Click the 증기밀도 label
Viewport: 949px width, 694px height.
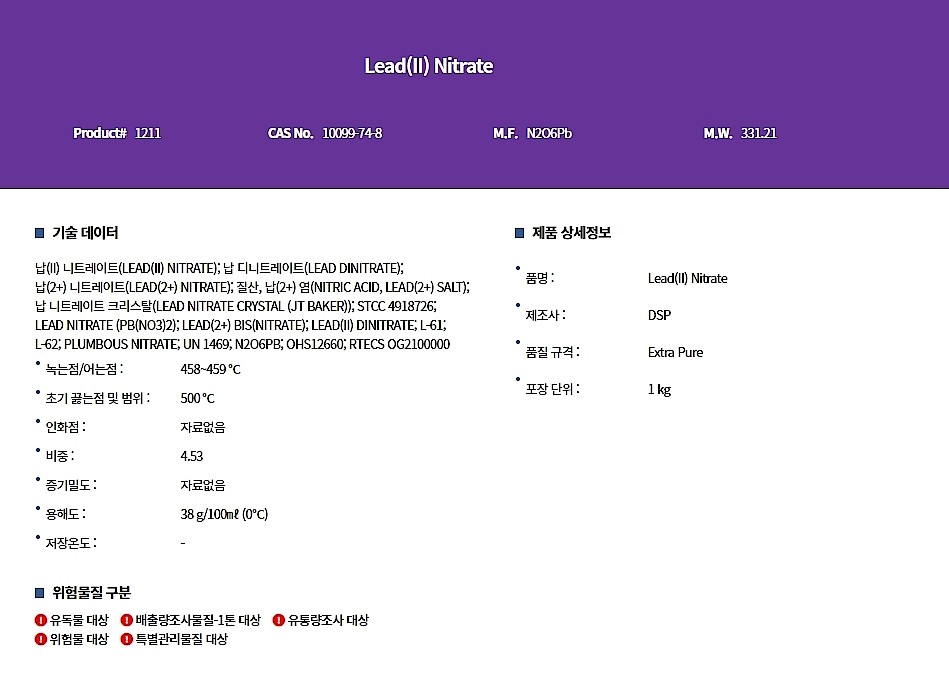point(71,485)
